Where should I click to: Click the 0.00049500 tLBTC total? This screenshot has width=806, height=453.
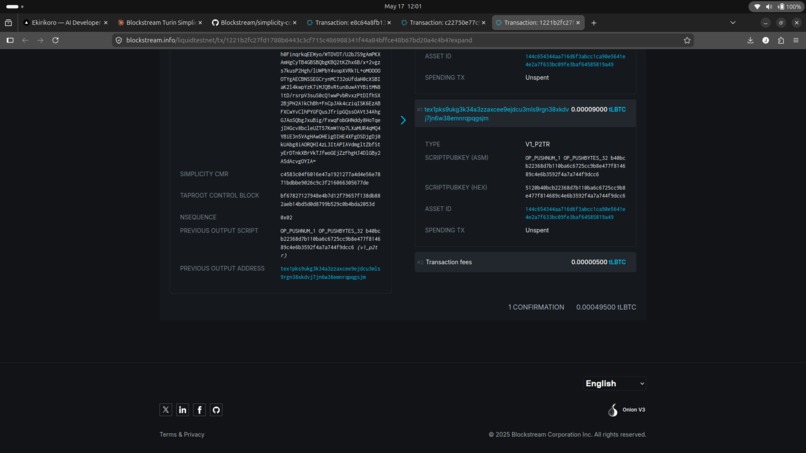tap(606, 307)
